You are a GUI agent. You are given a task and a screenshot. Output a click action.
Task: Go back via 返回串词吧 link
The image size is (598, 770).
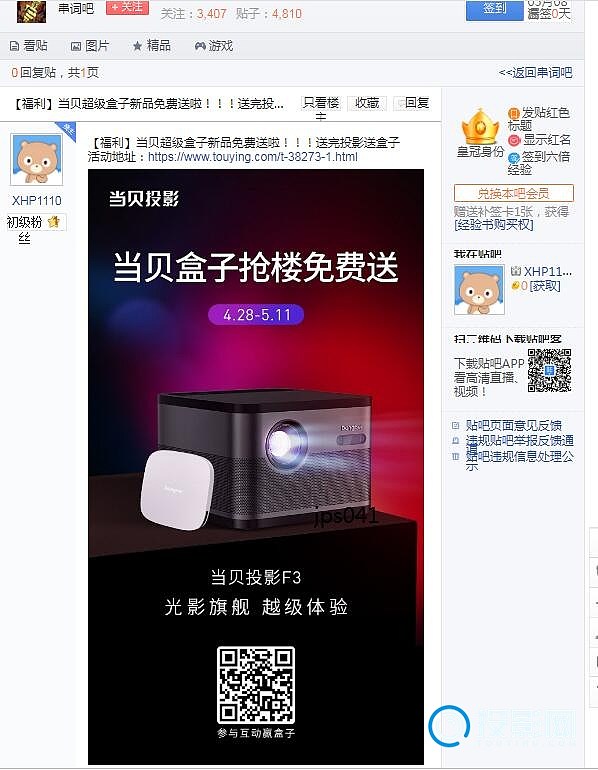(536, 73)
